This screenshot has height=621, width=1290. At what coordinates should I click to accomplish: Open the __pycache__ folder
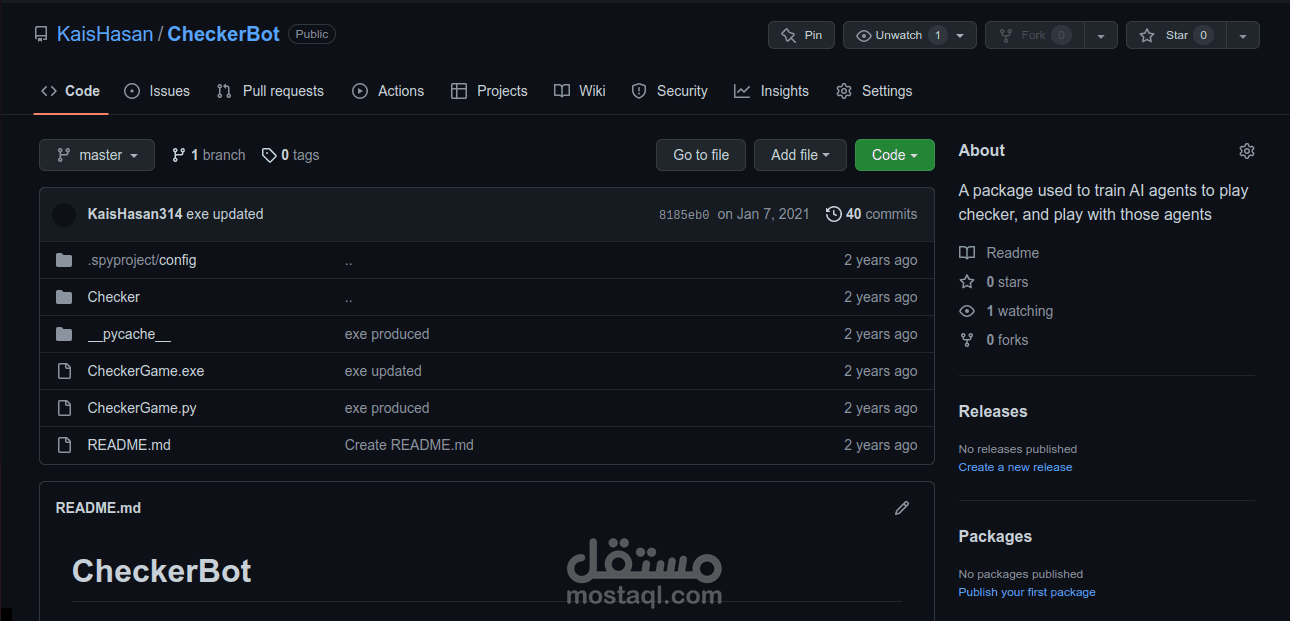point(129,334)
